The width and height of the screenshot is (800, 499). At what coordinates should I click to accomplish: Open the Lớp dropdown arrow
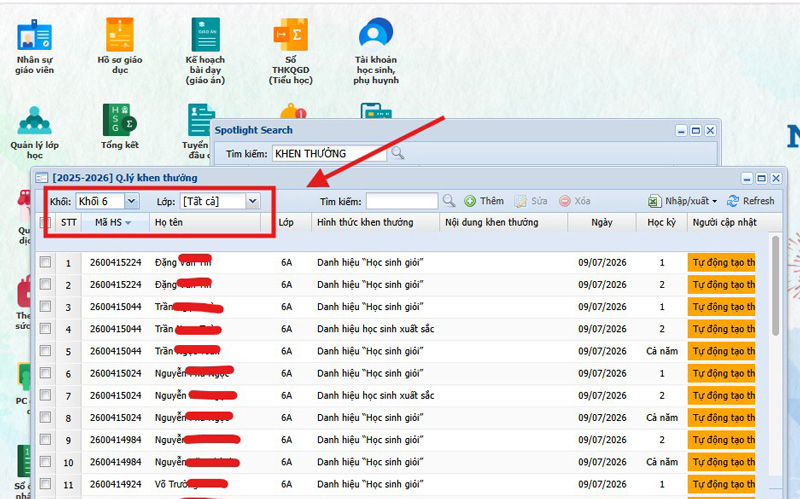click(x=253, y=201)
